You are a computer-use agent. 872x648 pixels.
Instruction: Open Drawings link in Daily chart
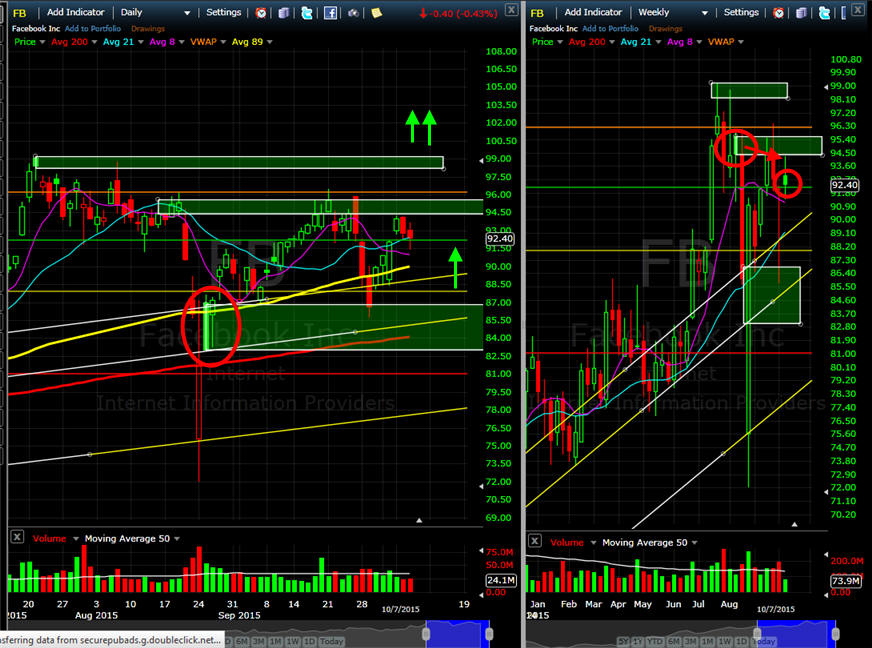click(148, 28)
